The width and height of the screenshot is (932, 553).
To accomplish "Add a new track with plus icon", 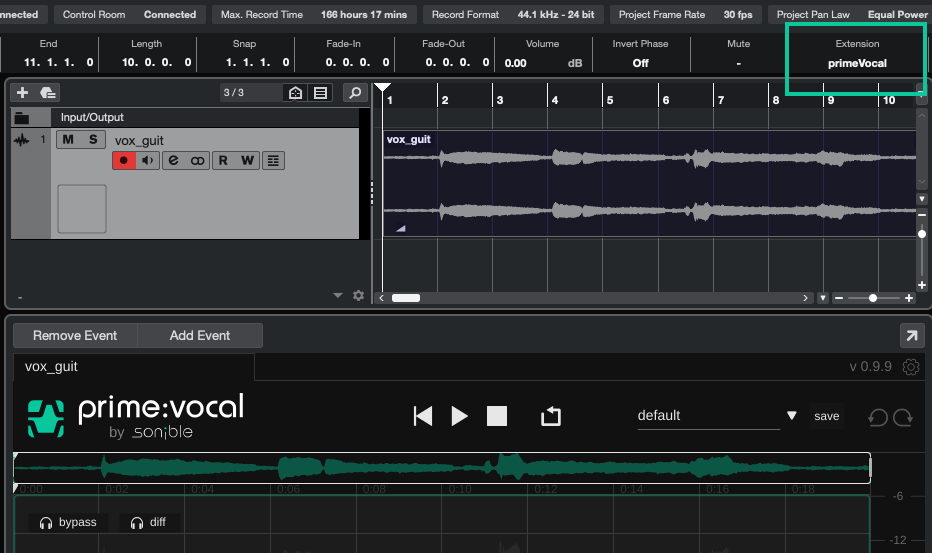I will (x=23, y=93).
